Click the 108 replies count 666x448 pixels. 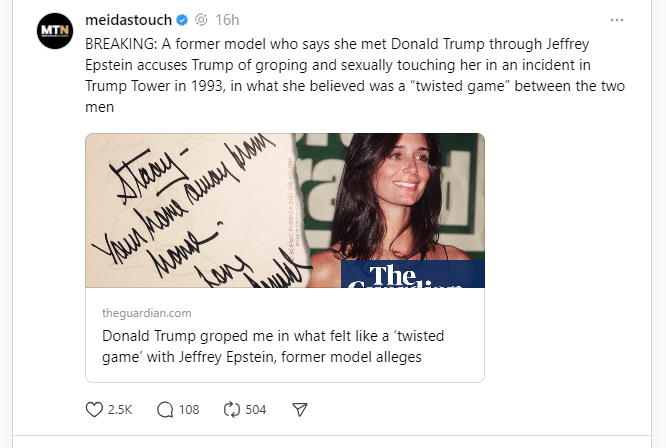click(189, 409)
